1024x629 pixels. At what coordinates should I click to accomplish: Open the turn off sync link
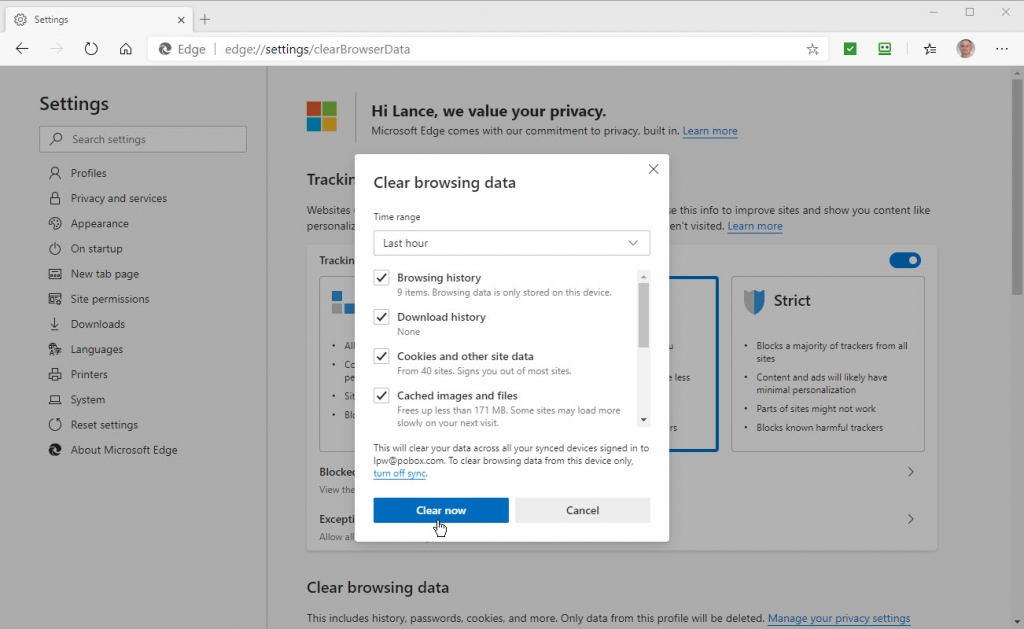(x=399, y=473)
